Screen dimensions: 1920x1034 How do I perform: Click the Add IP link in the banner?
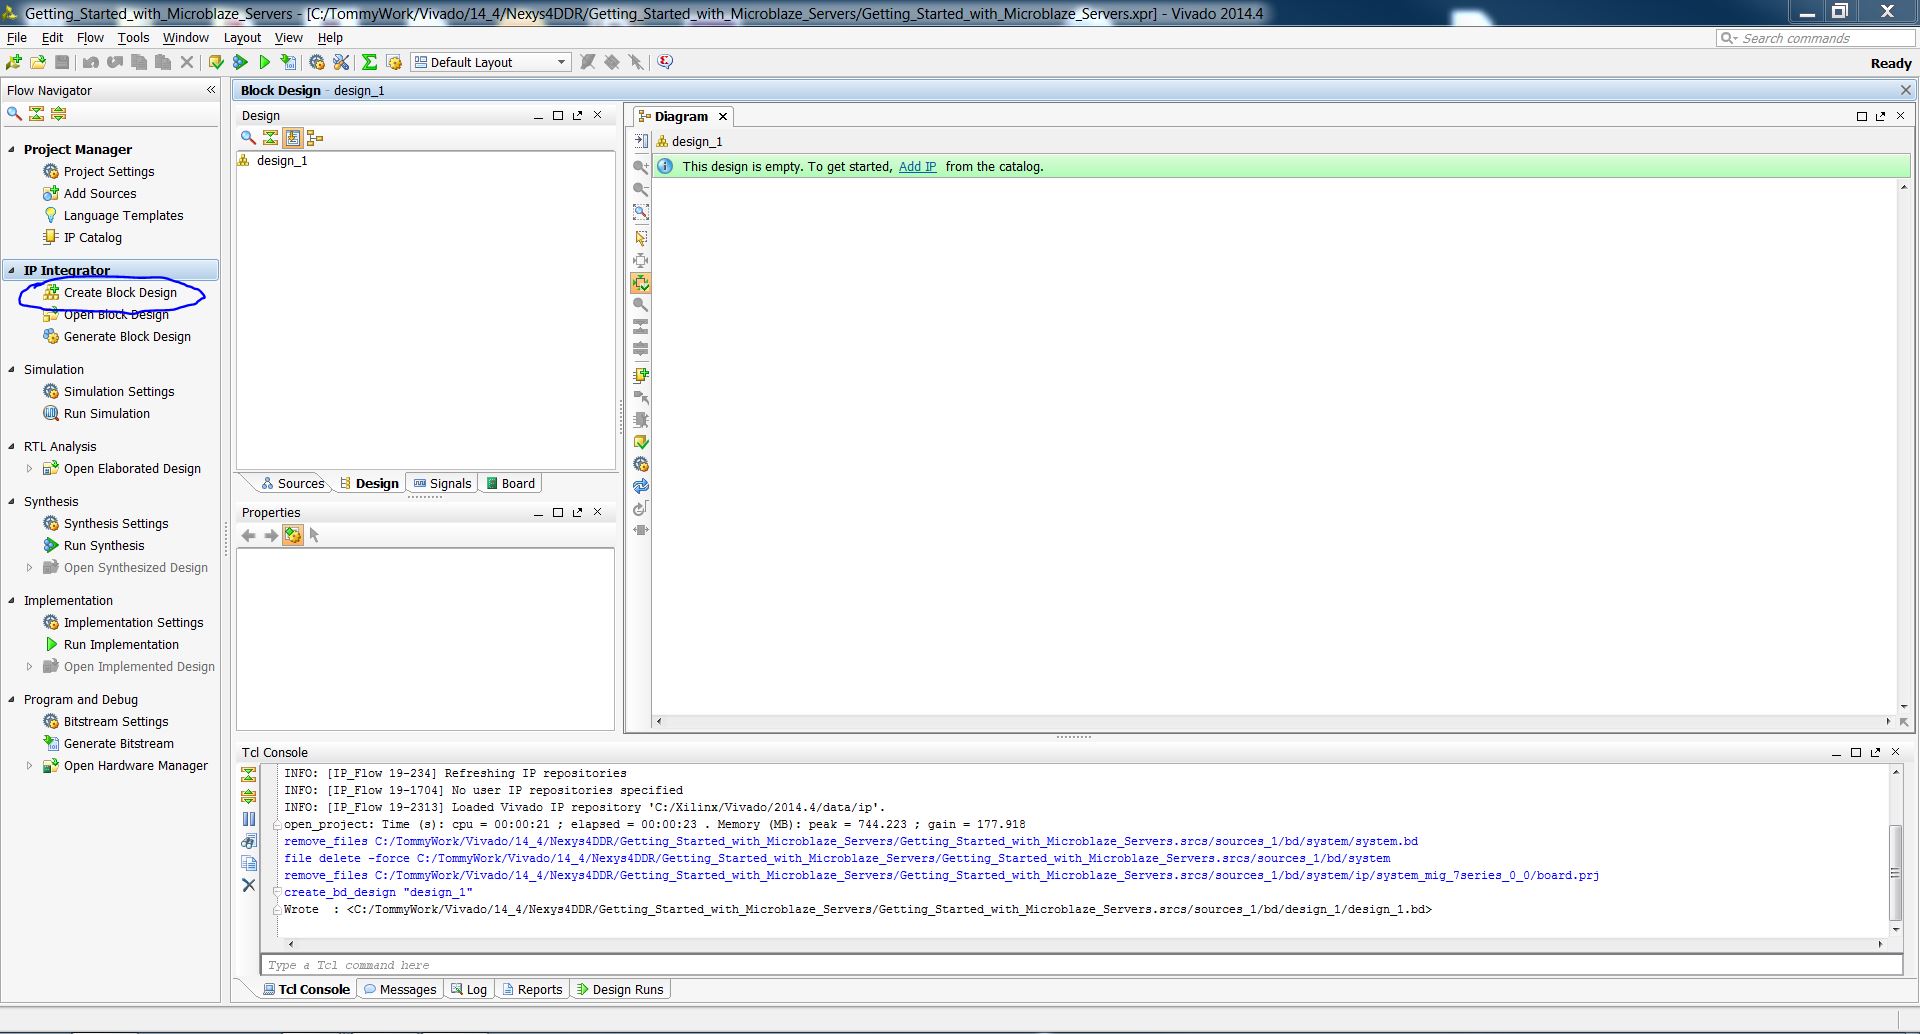(917, 167)
